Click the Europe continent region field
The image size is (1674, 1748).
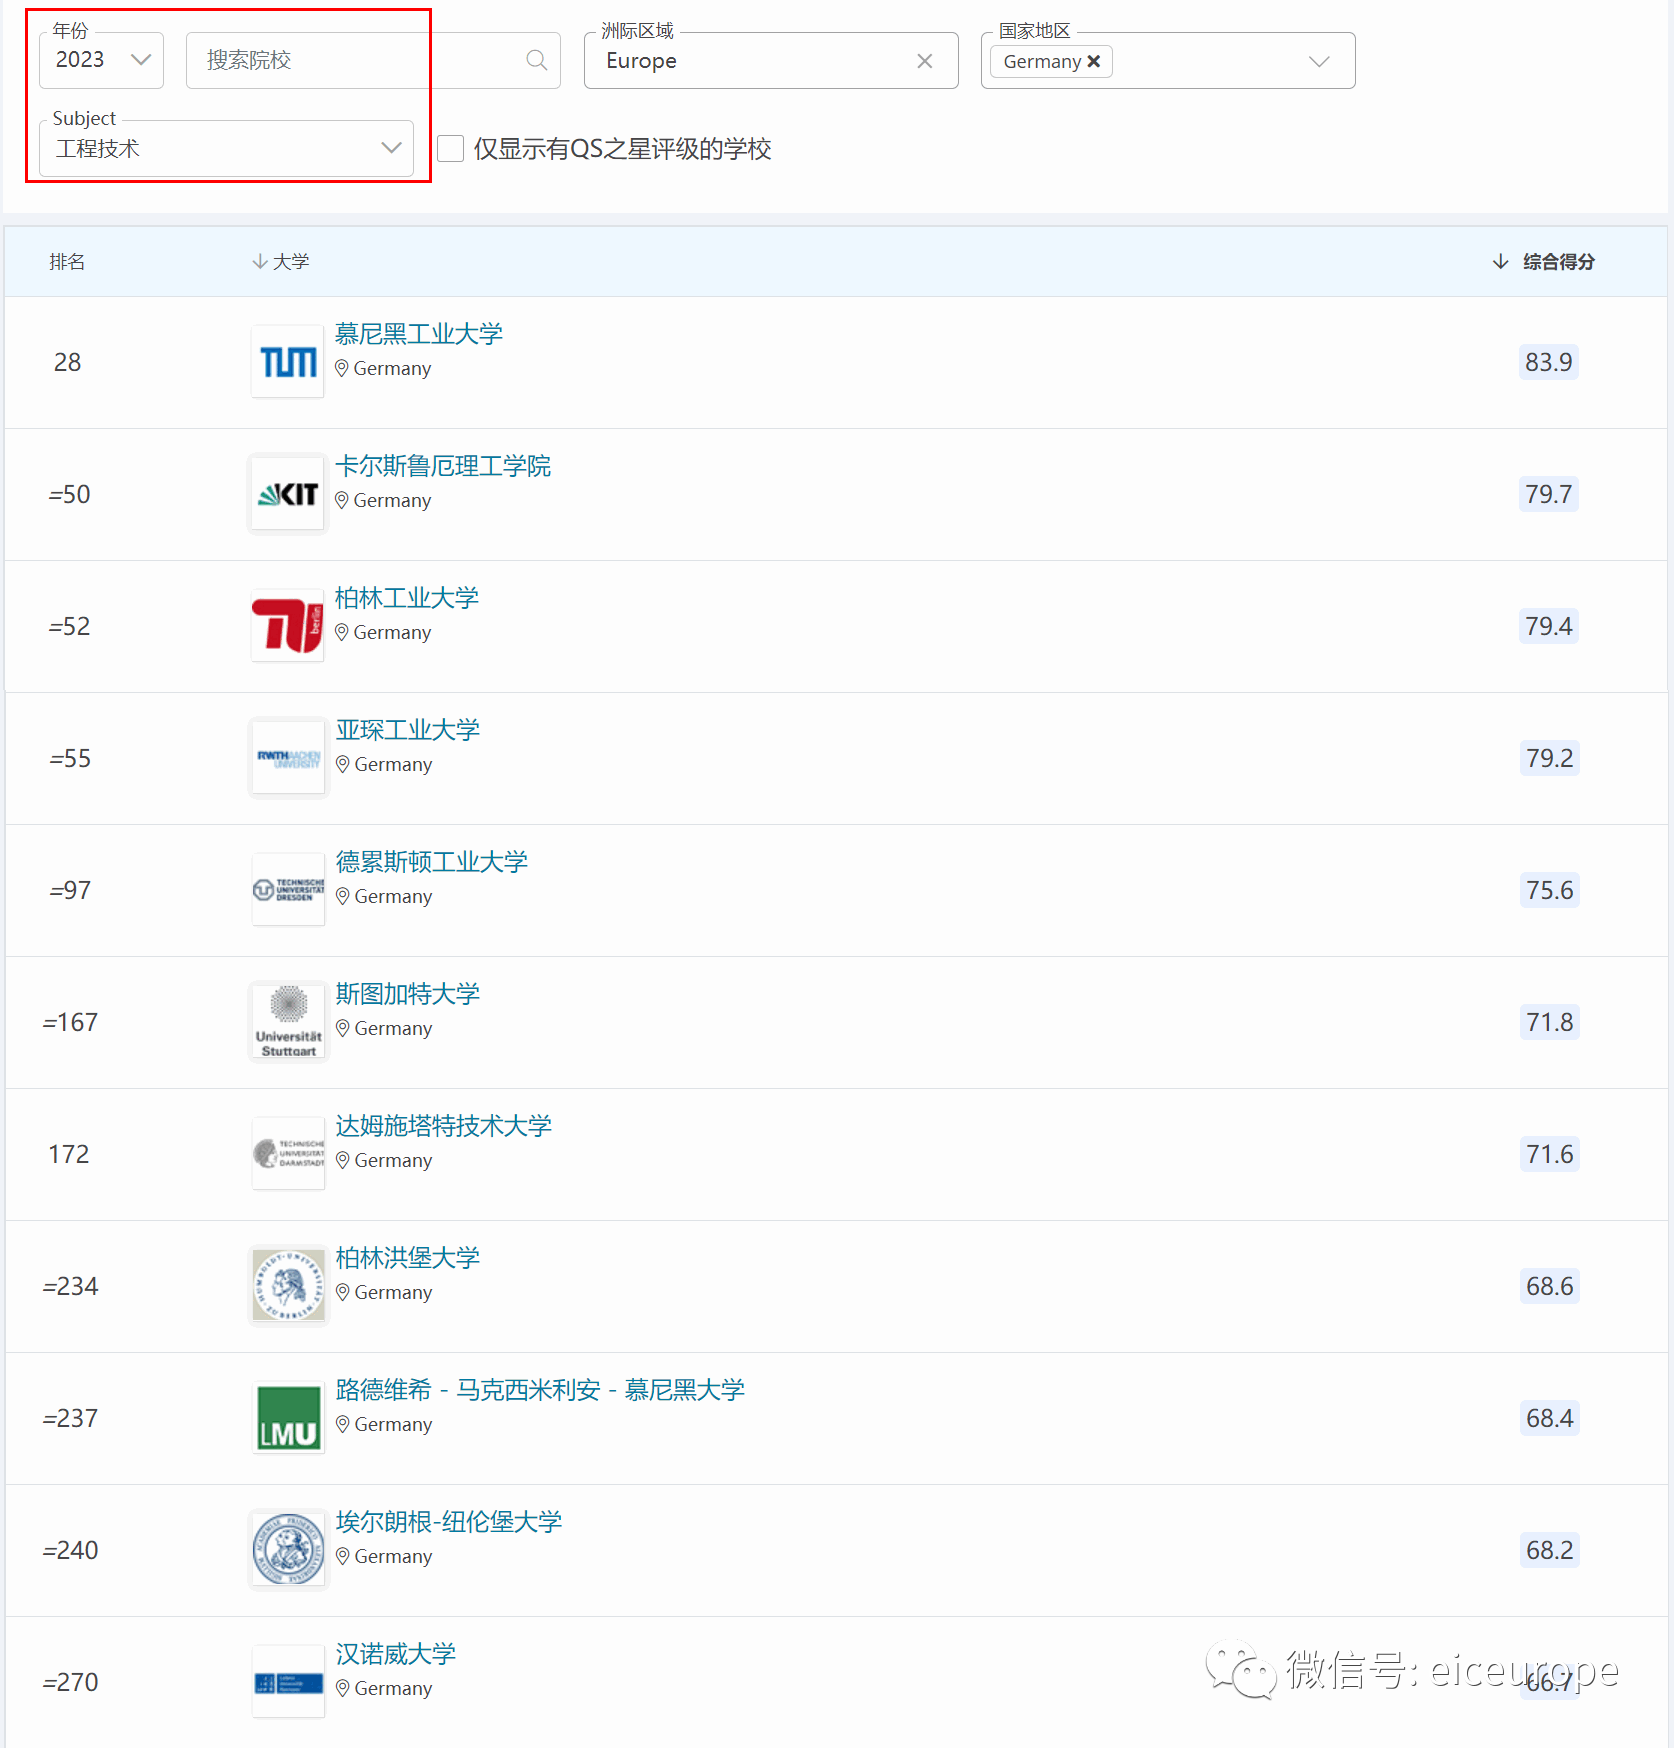[x=771, y=60]
